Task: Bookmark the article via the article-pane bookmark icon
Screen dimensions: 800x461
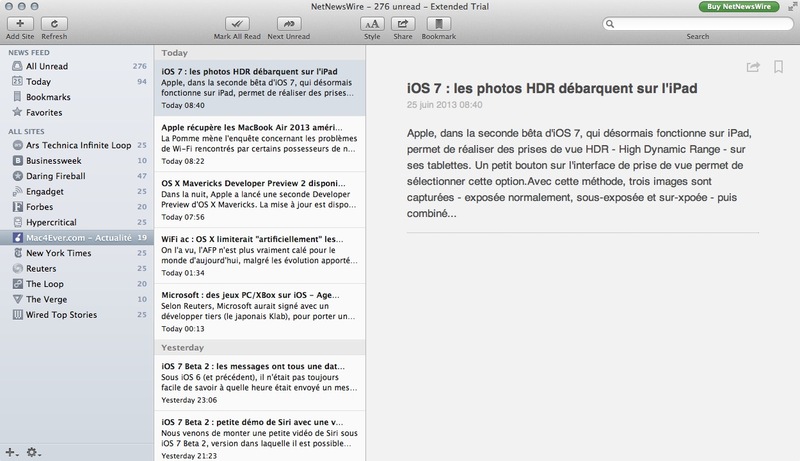Action: point(779,67)
